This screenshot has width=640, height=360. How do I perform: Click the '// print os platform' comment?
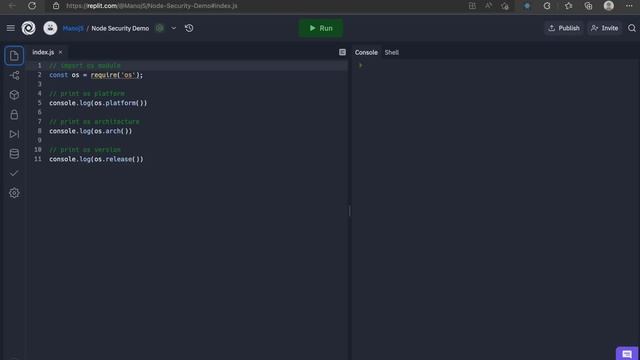pos(87,93)
